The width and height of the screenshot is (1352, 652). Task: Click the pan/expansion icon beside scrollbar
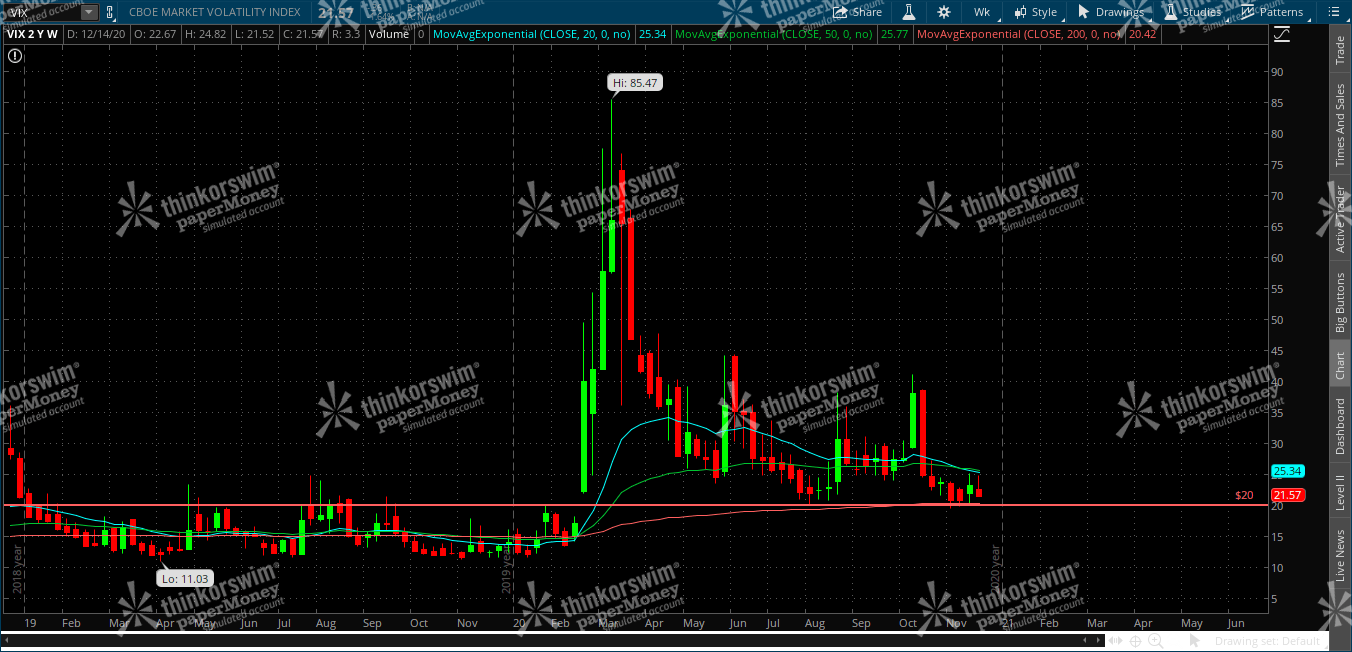1115,641
